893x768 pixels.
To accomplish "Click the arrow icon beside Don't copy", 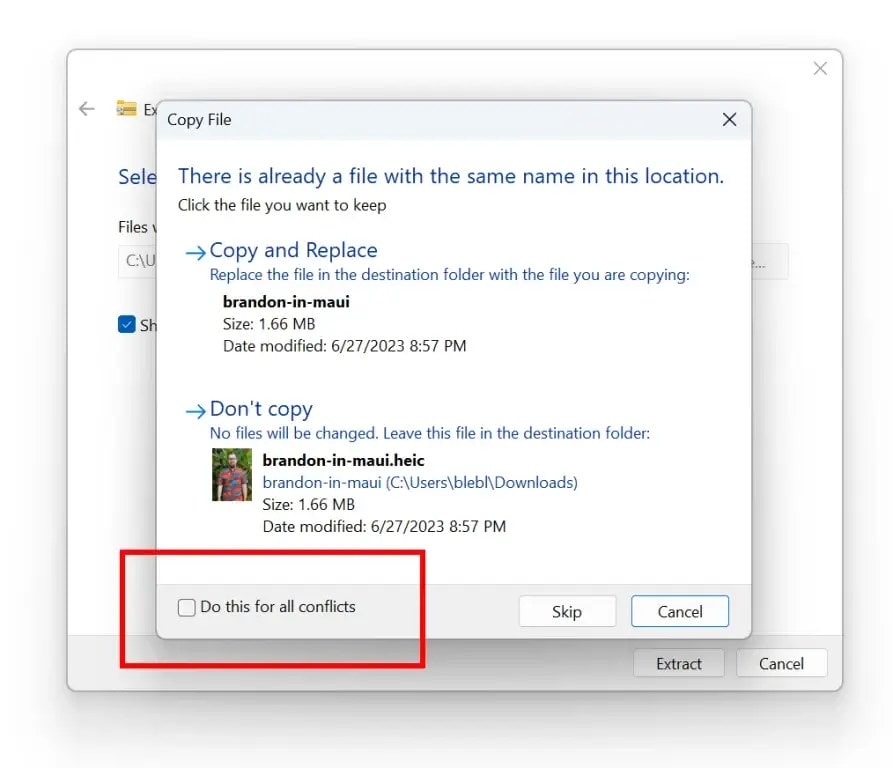I will pos(193,410).
